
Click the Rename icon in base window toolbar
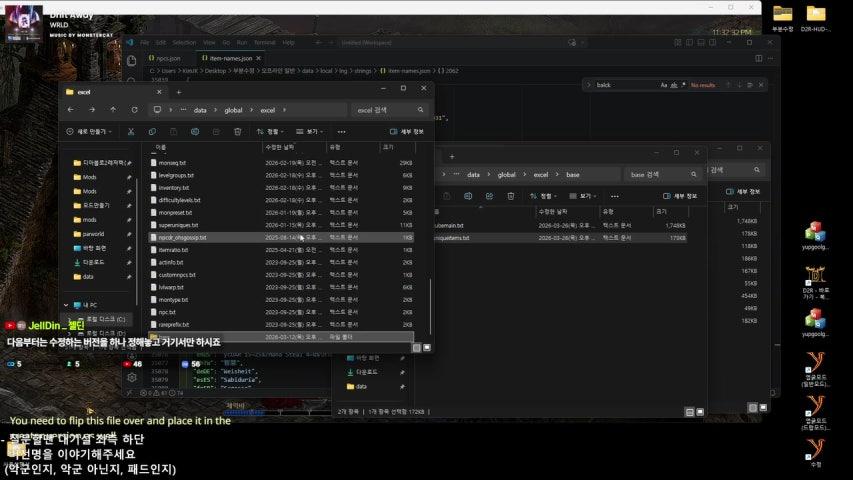(468, 196)
